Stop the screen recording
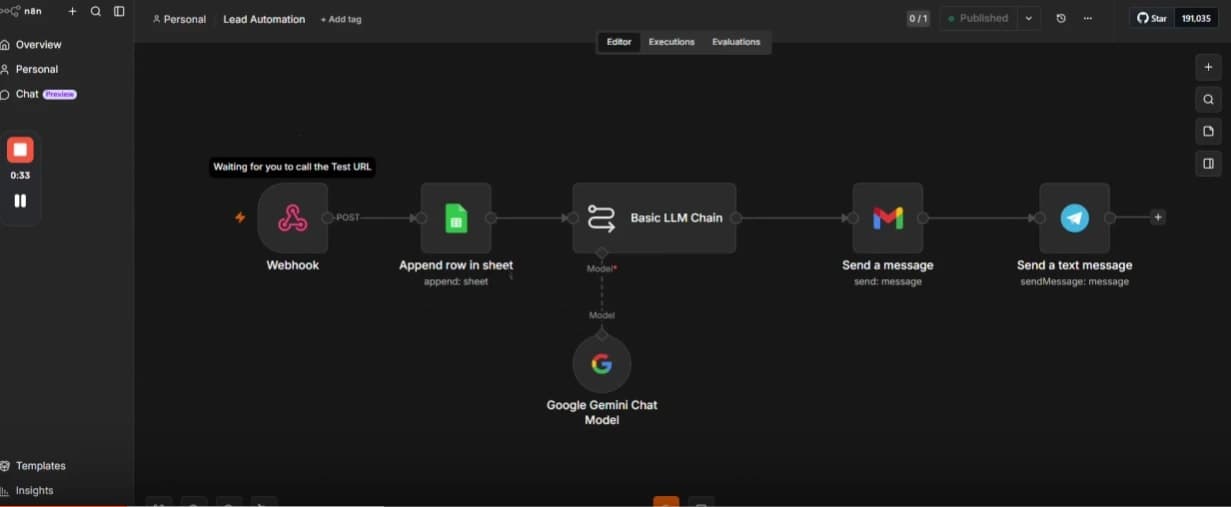This screenshot has height=507, width=1231. tap(20, 150)
